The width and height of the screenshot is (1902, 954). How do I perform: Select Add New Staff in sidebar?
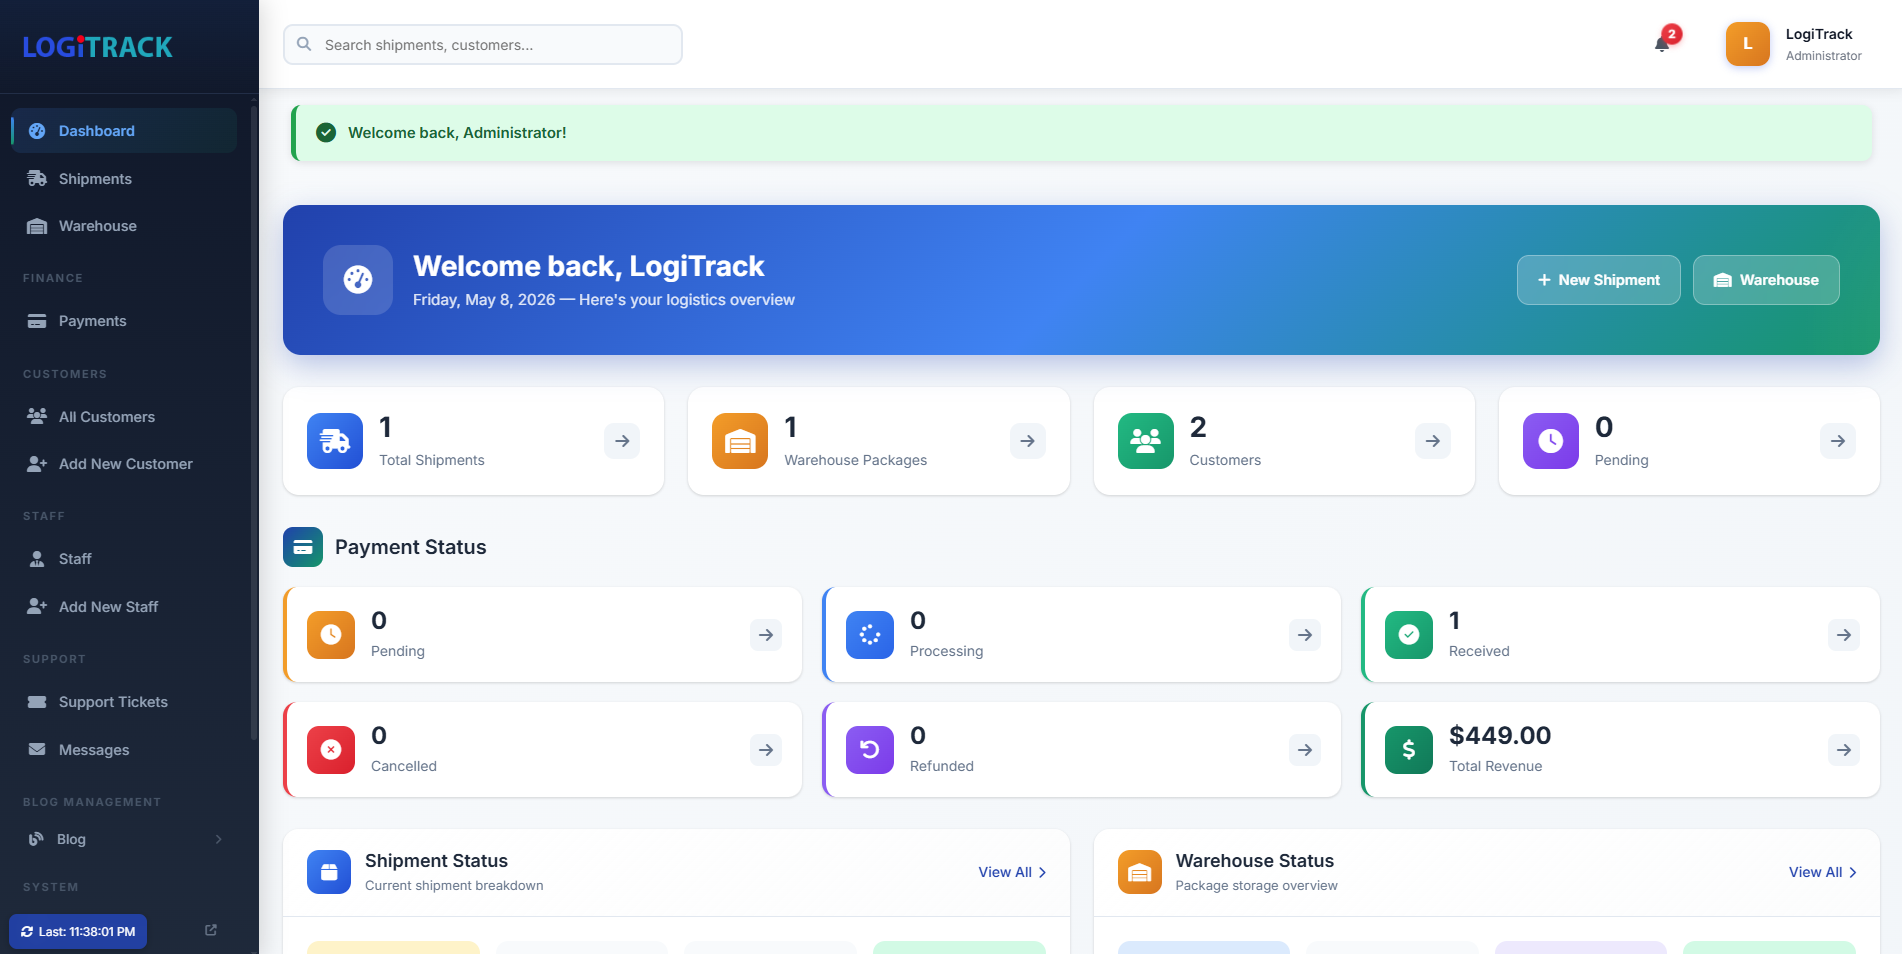click(x=124, y=607)
